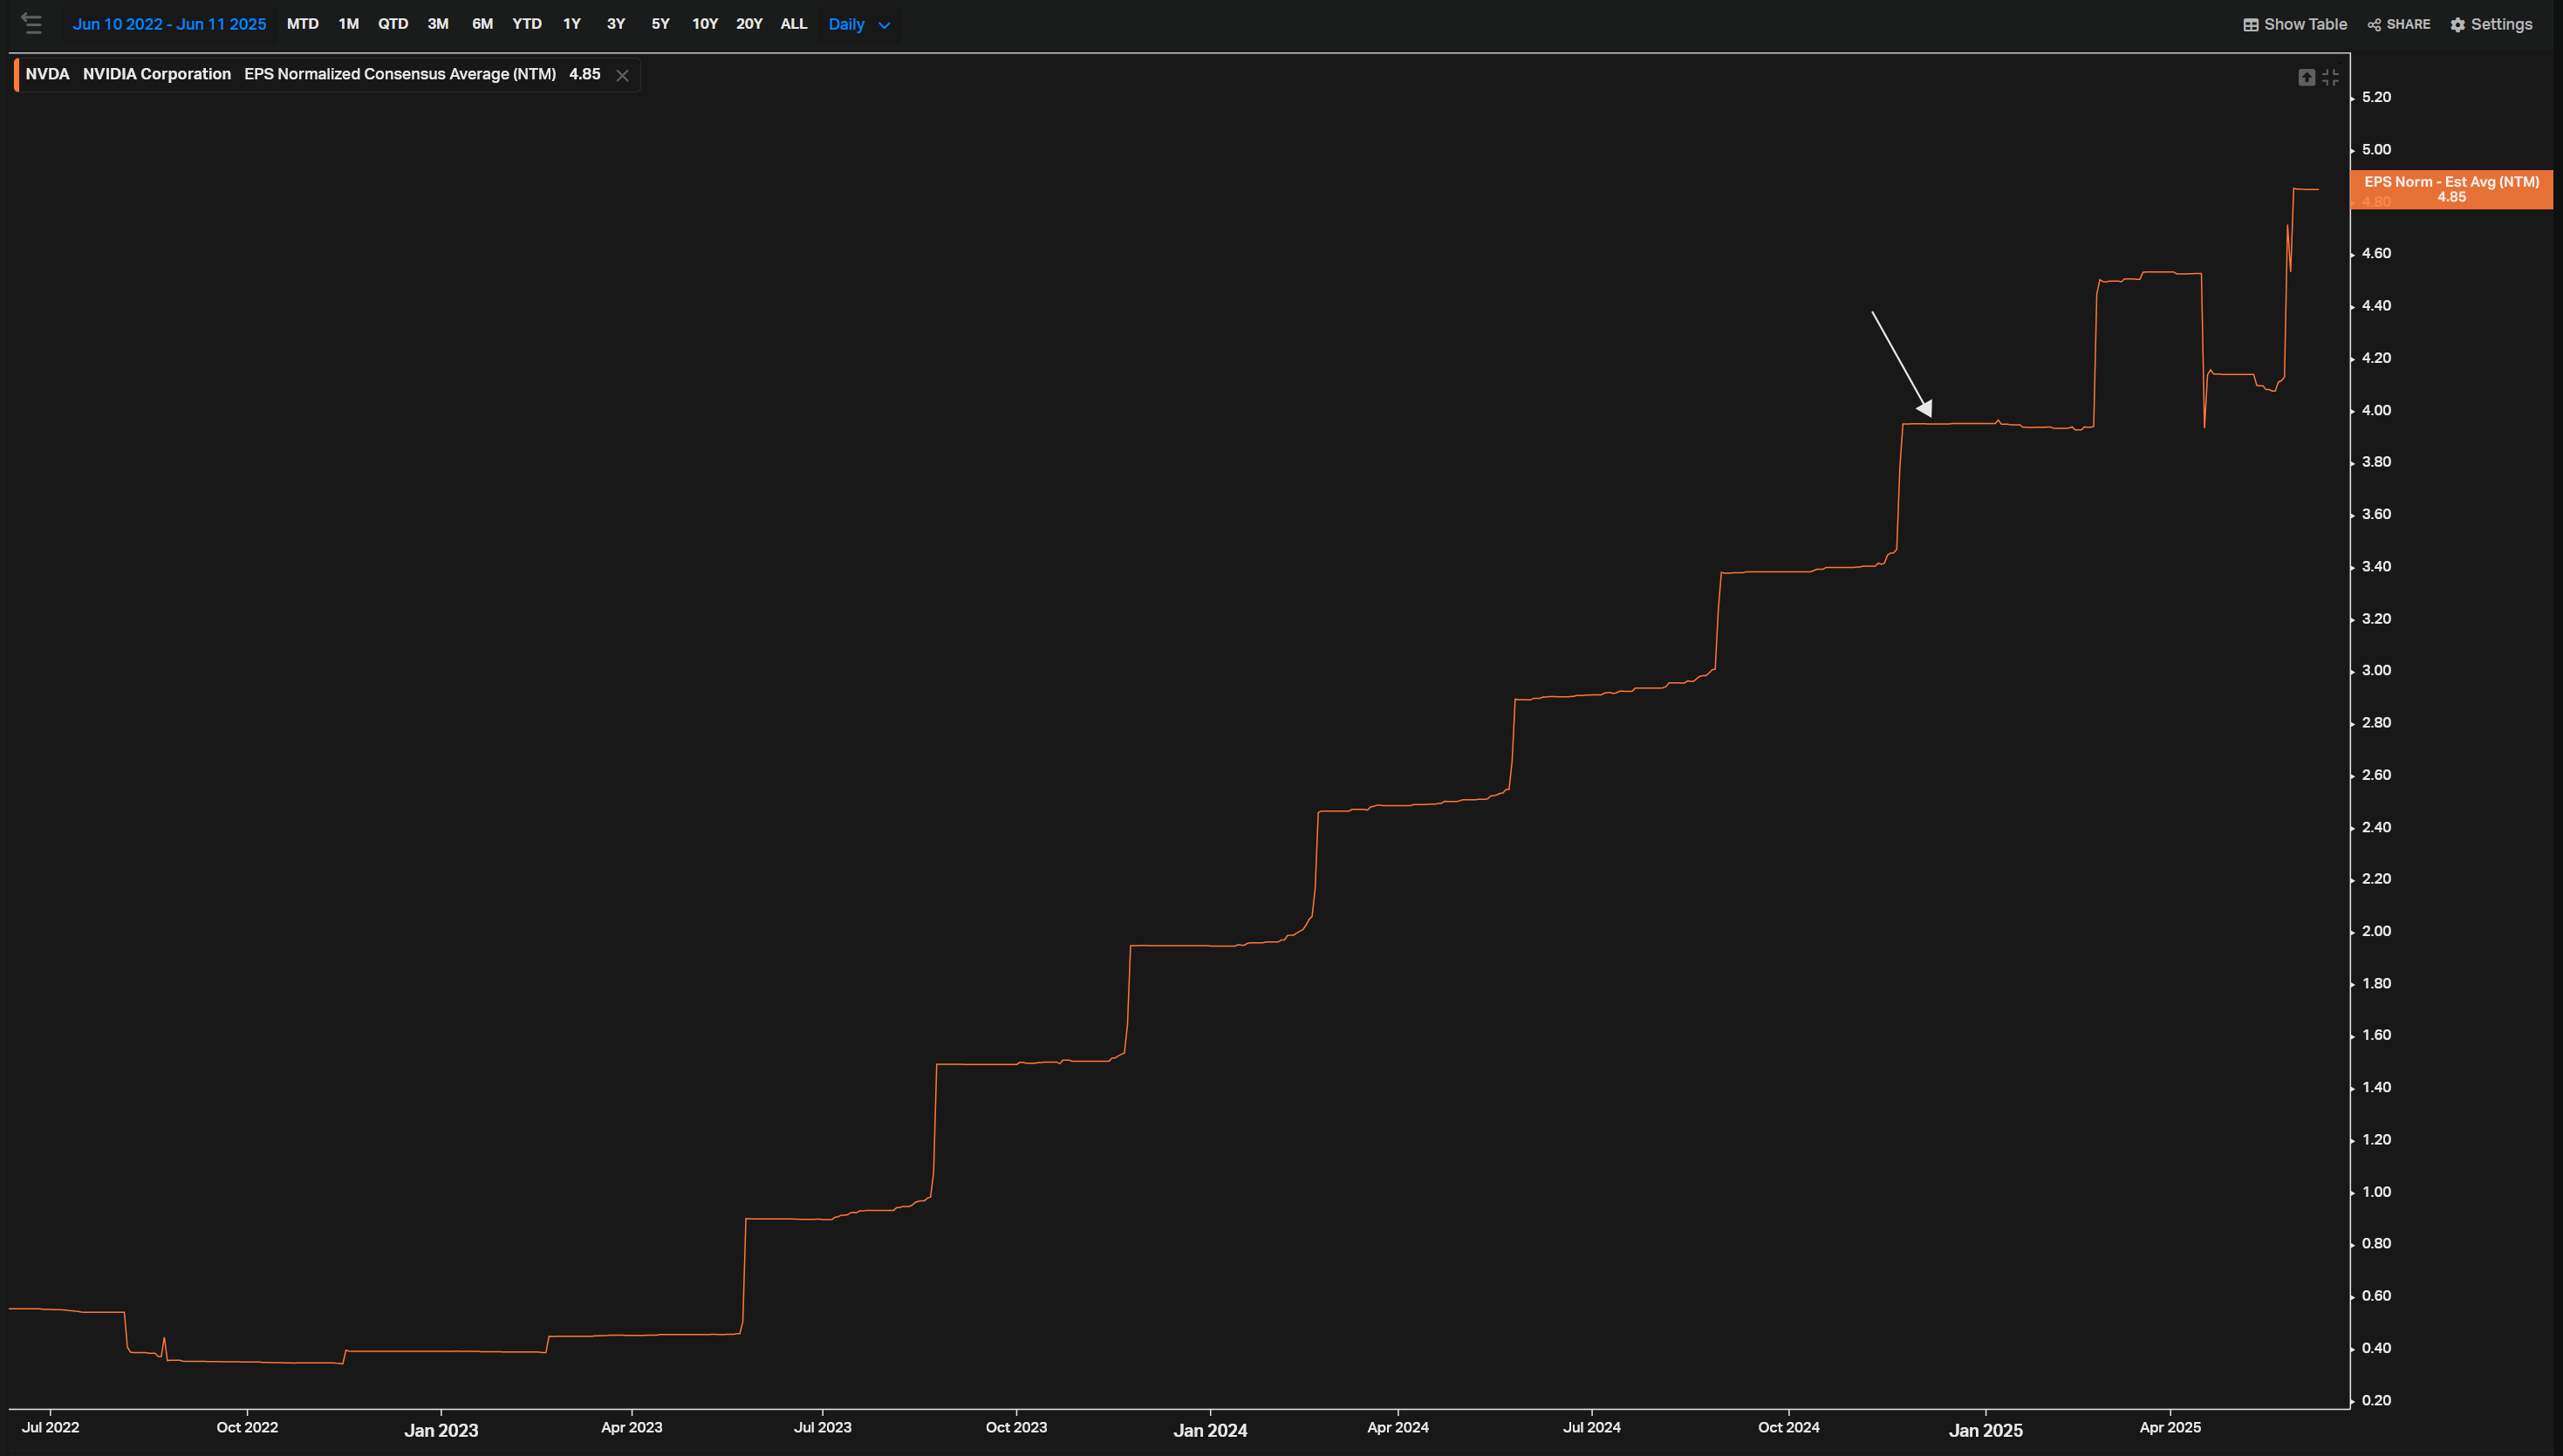Click the orange EPS Norm 4.85 value tag
2563x1456 pixels.
(2450, 189)
